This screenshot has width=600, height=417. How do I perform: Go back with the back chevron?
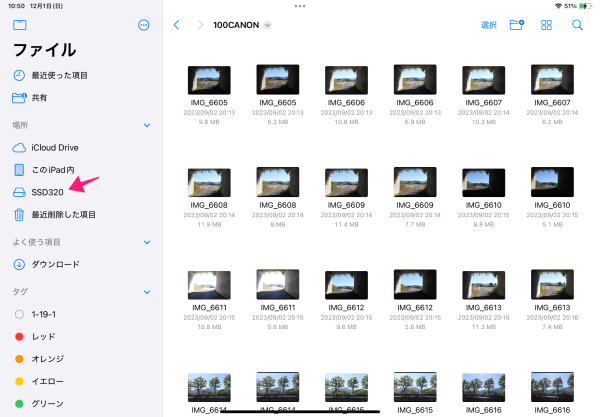coord(177,24)
